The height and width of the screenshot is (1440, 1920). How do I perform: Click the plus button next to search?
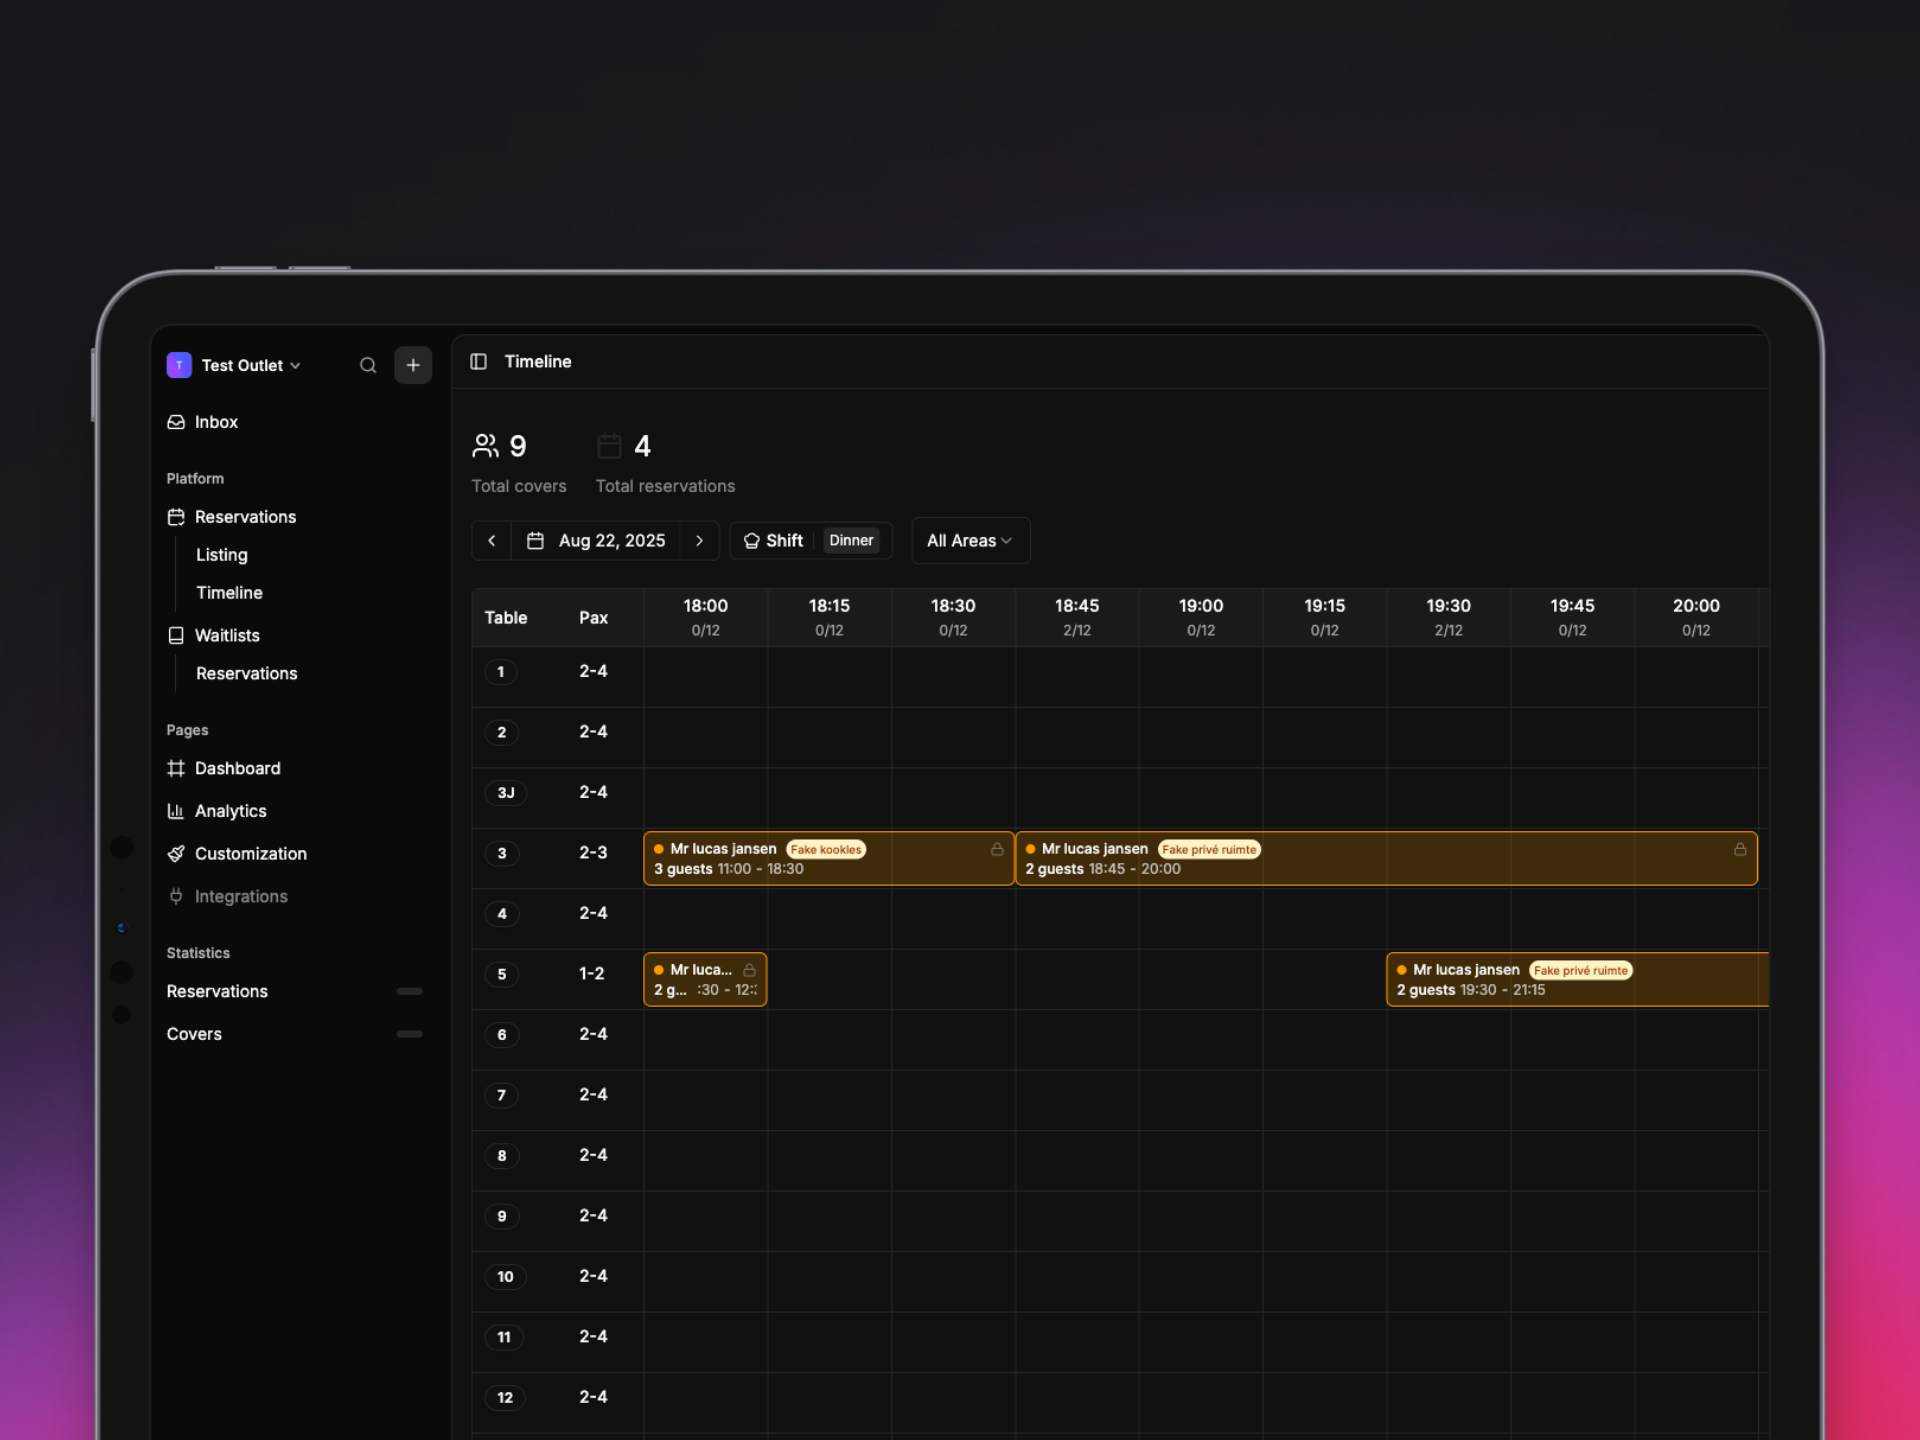pos(413,365)
